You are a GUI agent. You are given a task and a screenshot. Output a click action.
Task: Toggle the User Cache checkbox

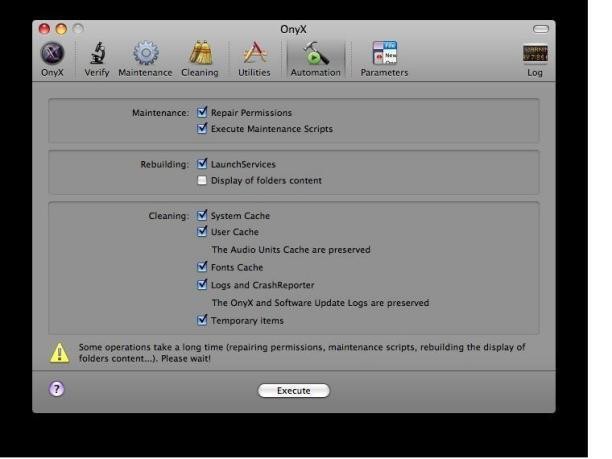202,231
